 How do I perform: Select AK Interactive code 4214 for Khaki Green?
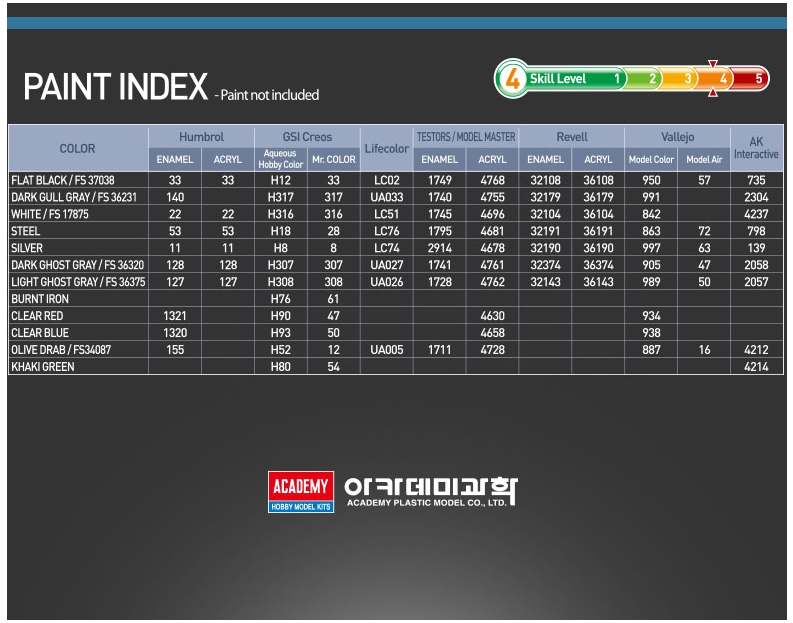click(x=756, y=367)
